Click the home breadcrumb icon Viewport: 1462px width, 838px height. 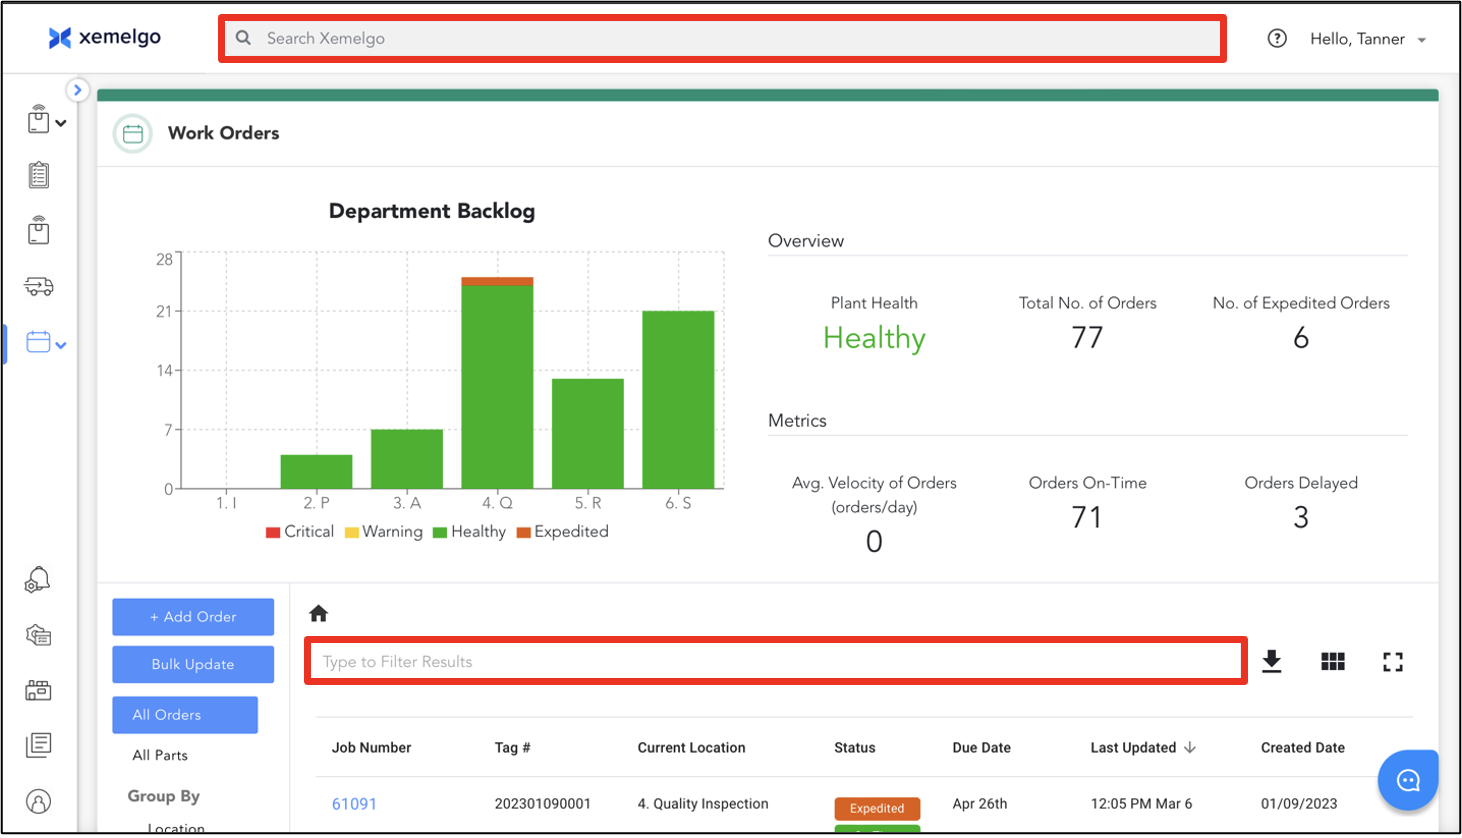point(319,613)
